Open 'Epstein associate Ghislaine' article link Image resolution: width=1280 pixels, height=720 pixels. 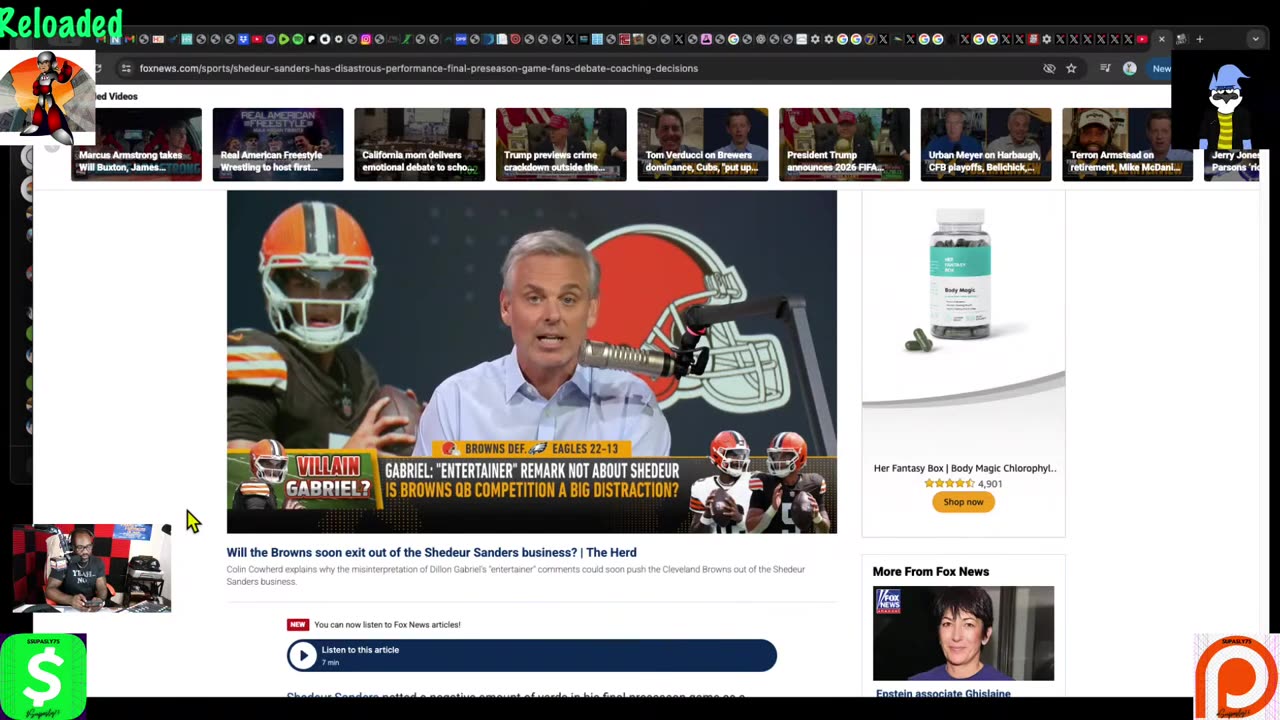[943, 693]
